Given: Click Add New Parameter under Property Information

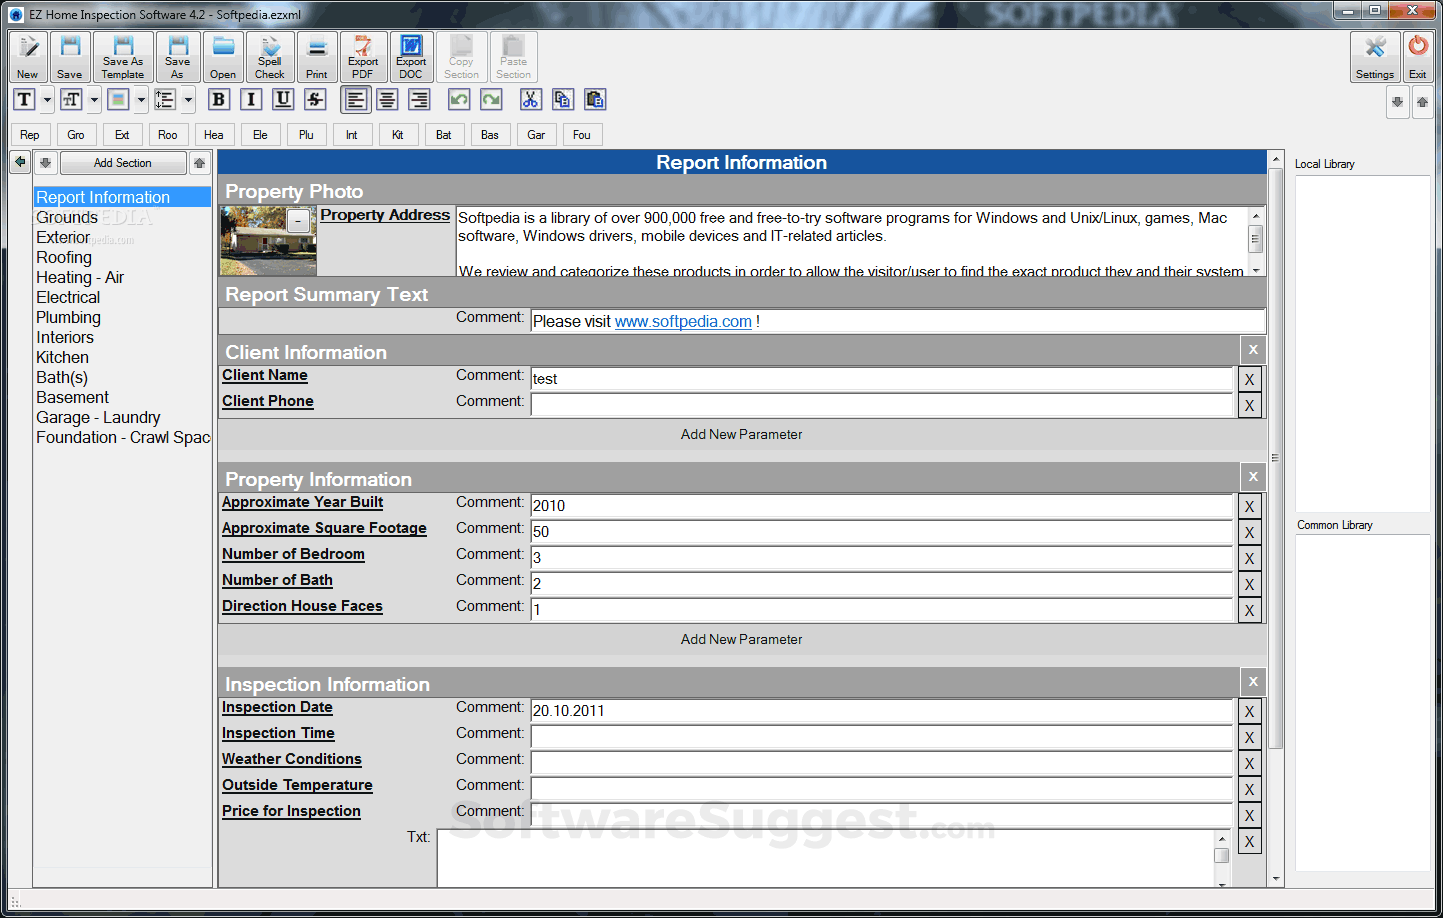Looking at the screenshot, I should 741,638.
